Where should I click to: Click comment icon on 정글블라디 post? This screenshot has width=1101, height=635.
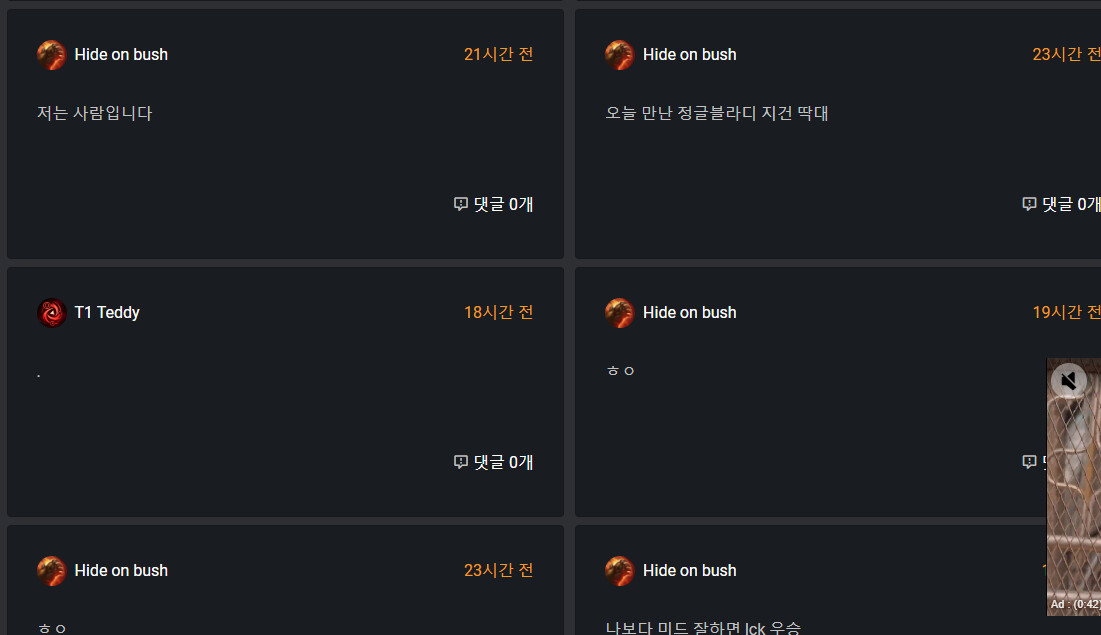pyautogui.click(x=1029, y=204)
